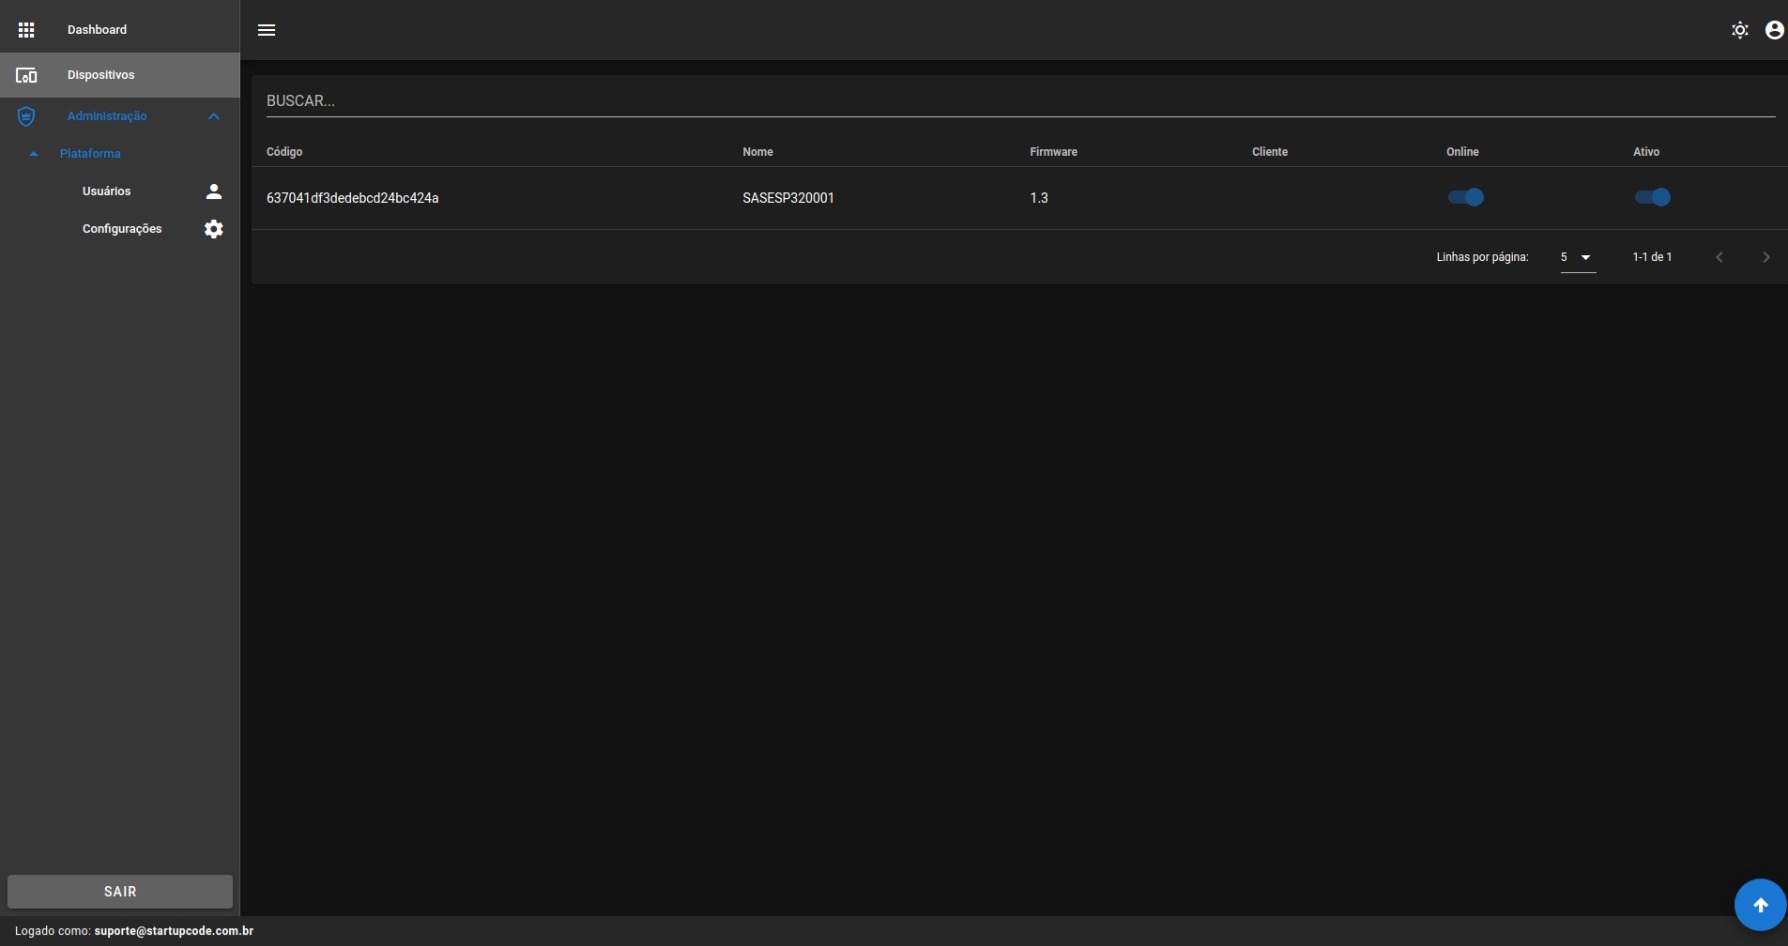This screenshot has width=1788, height=946.
Task: Turn off the Ativo switch
Action: pyautogui.click(x=1653, y=197)
